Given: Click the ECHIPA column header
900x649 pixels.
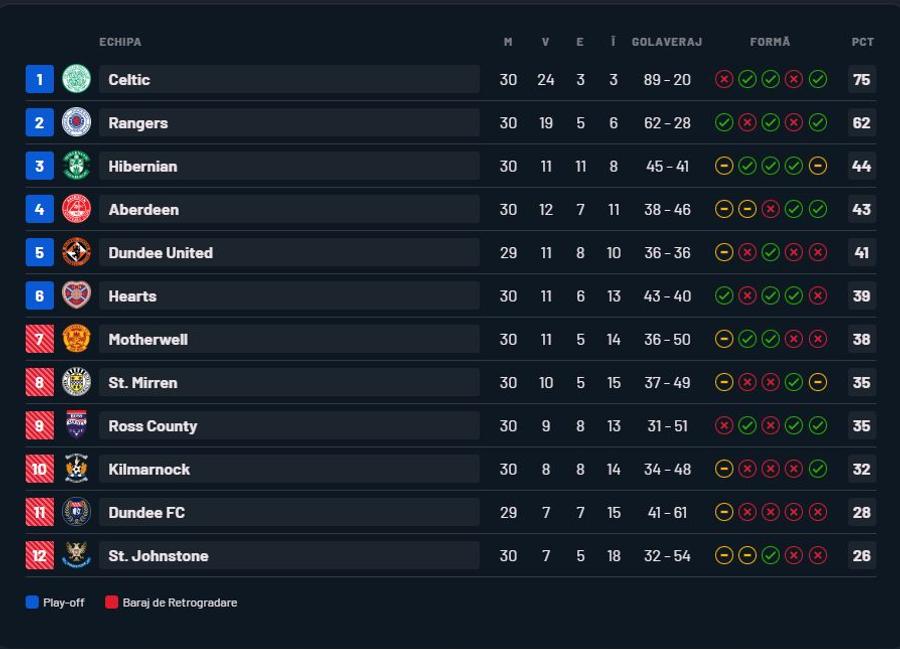Looking at the screenshot, I should coord(120,42).
